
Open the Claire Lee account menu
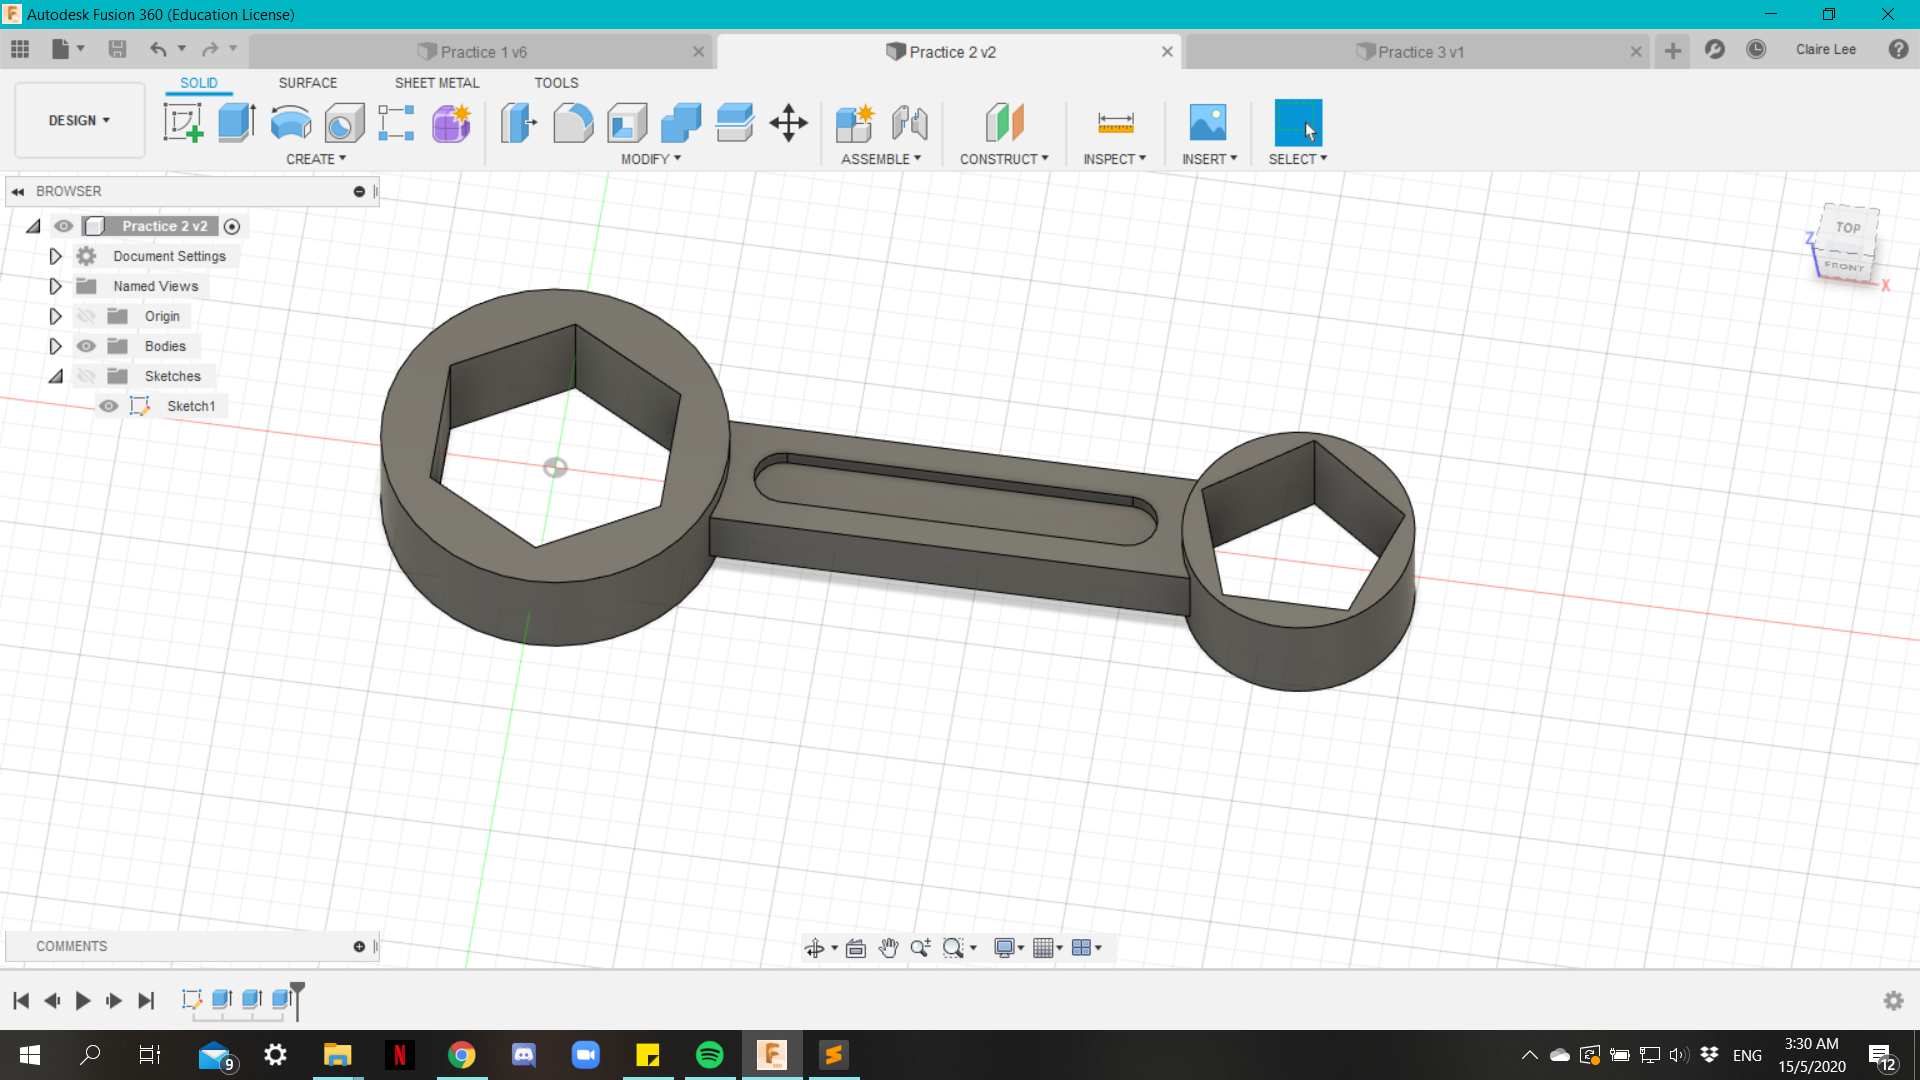click(x=1826, y=50)
